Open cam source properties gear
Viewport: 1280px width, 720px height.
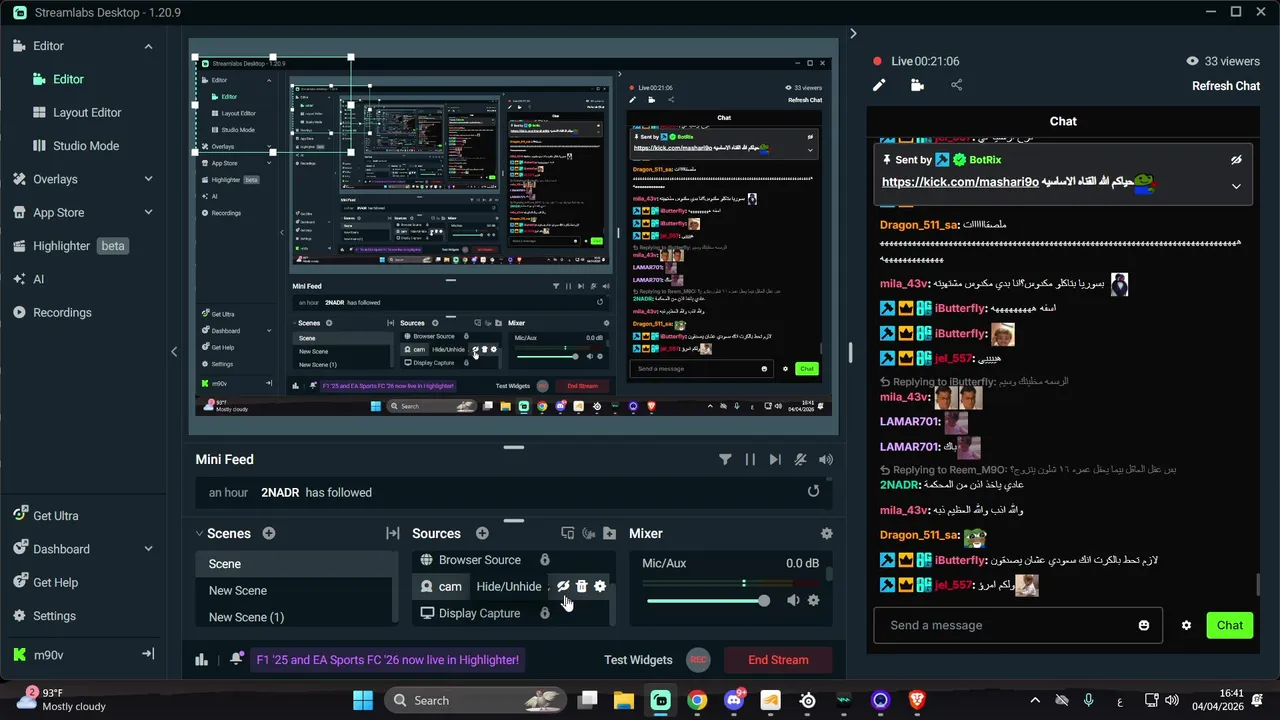600,586
